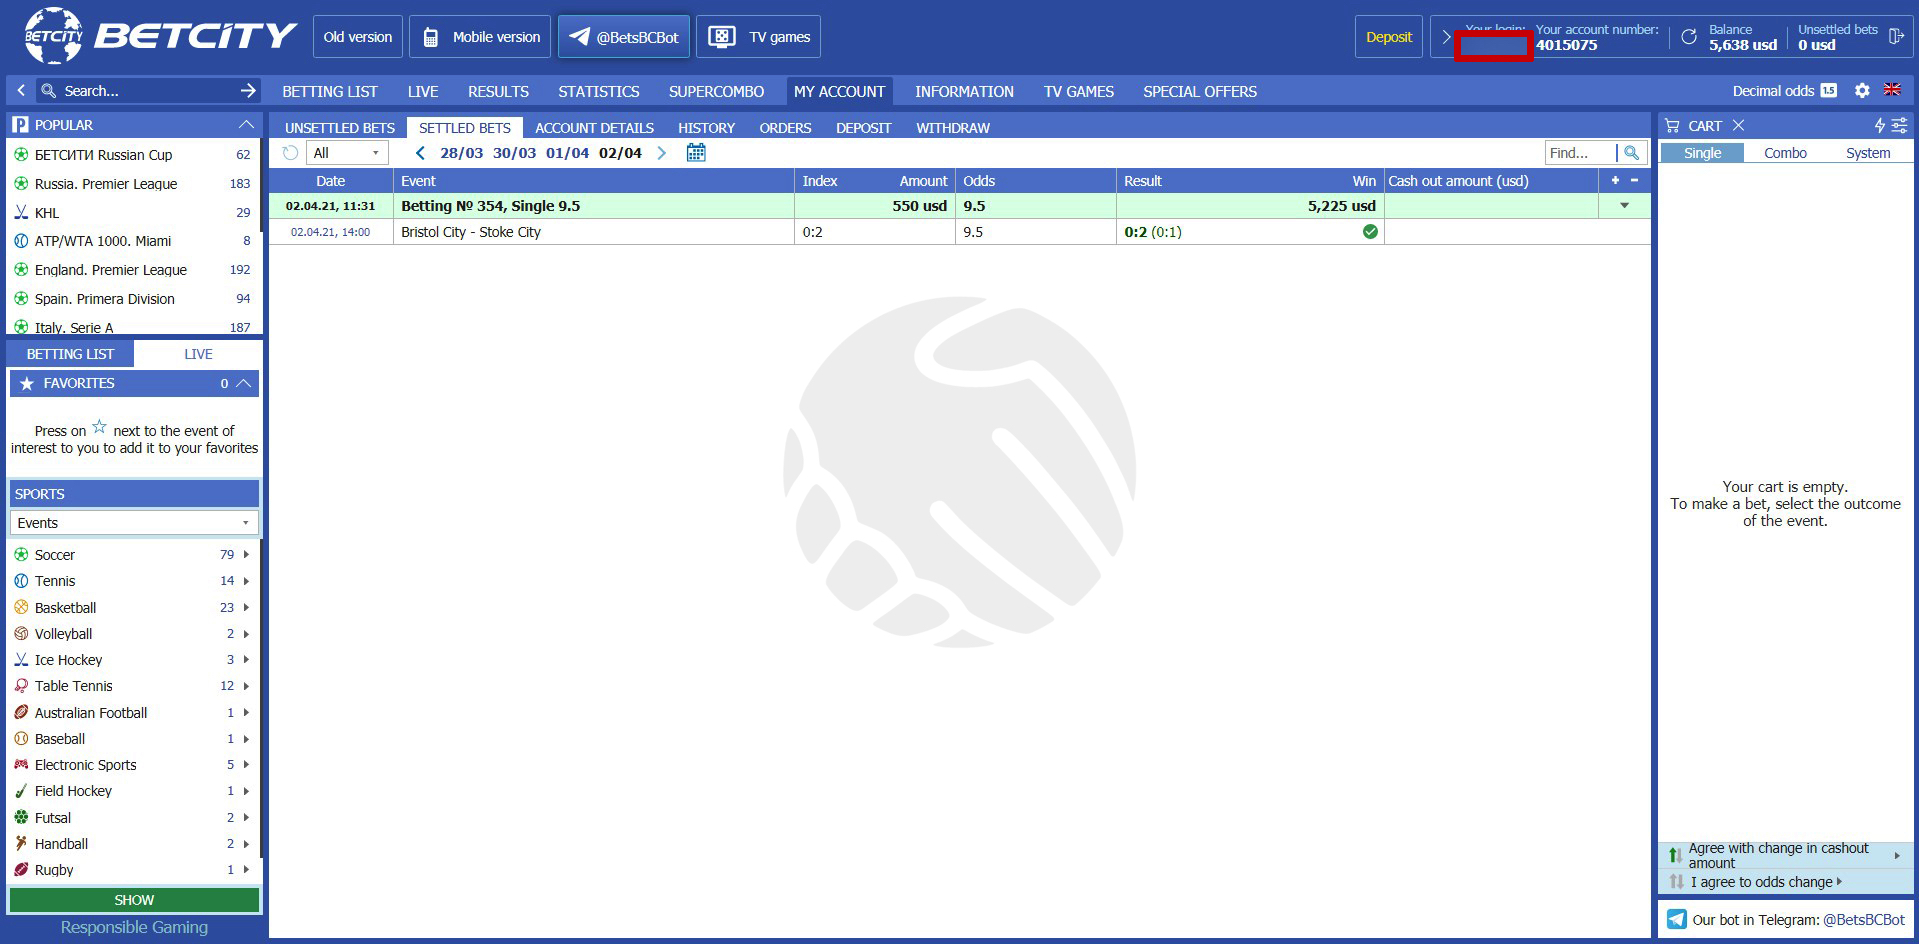Switch sidebar to Live tab

click(198, 353)
